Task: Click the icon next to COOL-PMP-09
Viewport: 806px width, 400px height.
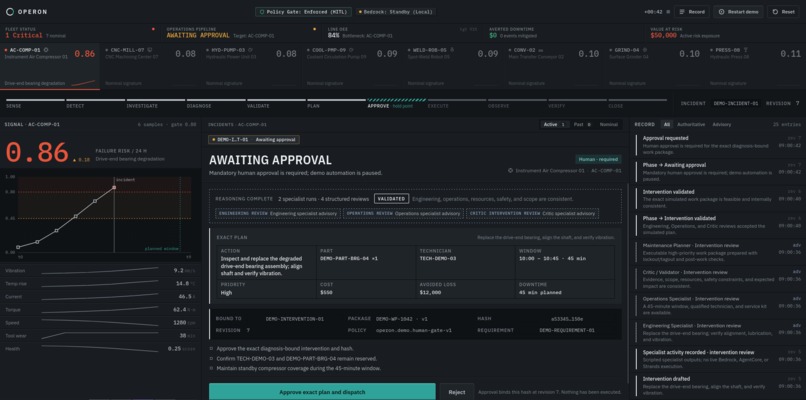Action: tap(351, 50)
